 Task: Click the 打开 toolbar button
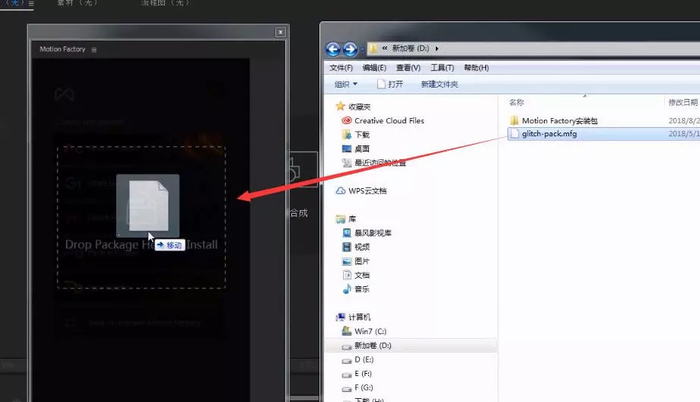point(390,84)
